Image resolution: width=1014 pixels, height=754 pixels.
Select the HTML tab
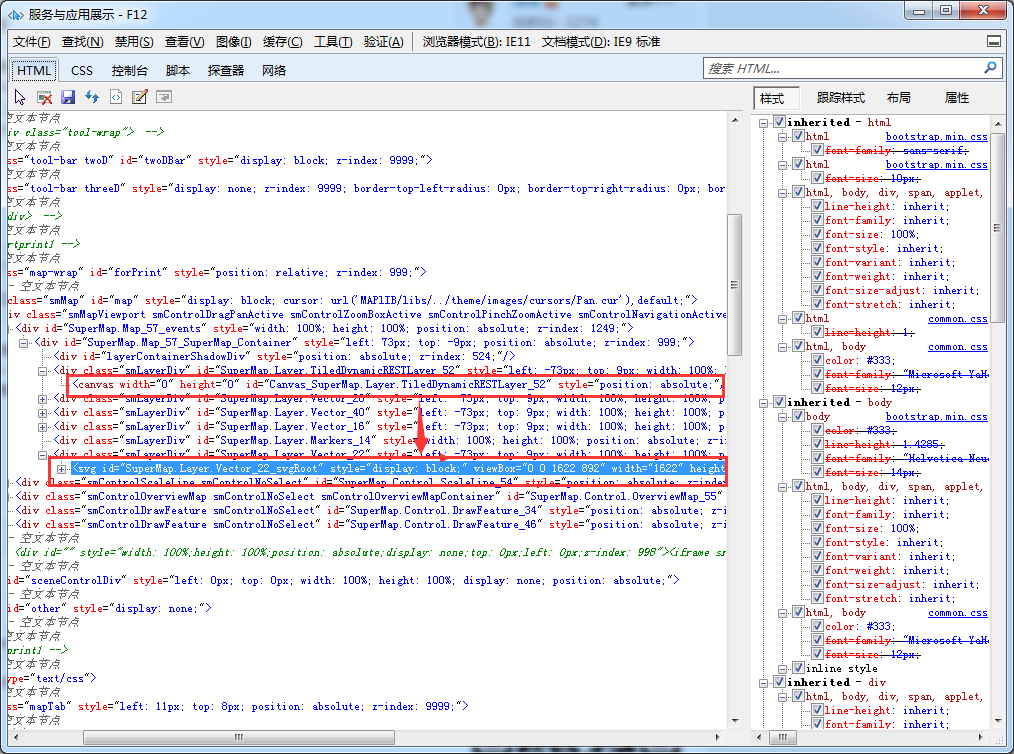[34, 70]
